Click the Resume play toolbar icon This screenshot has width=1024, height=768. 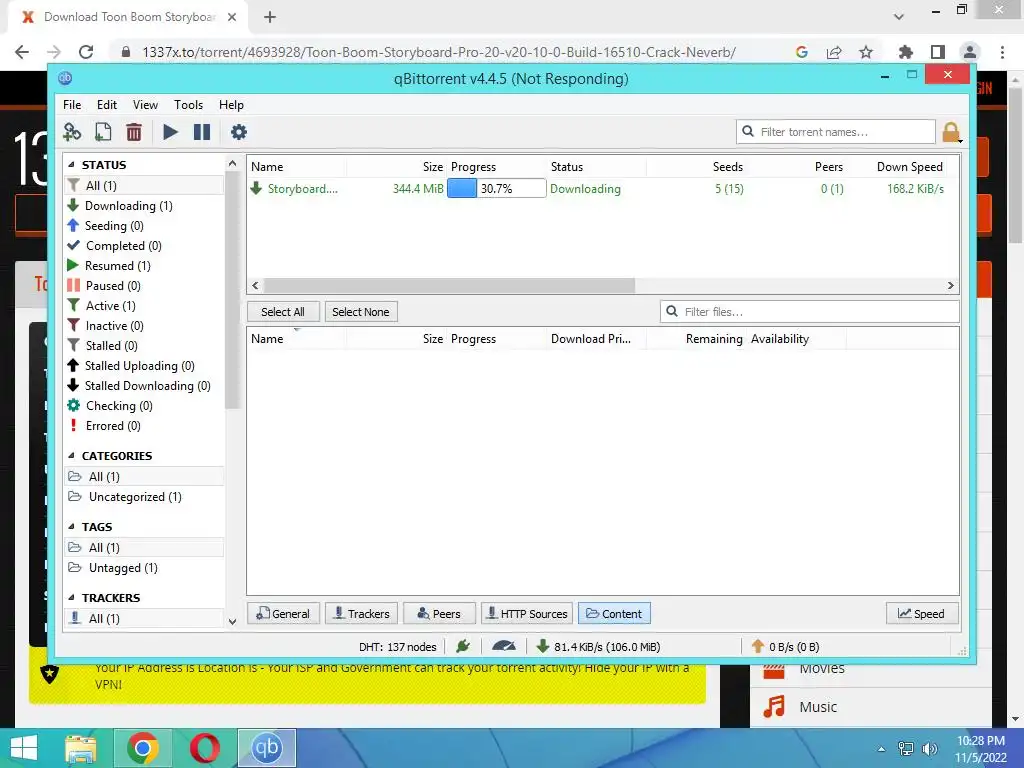point(170,132)
